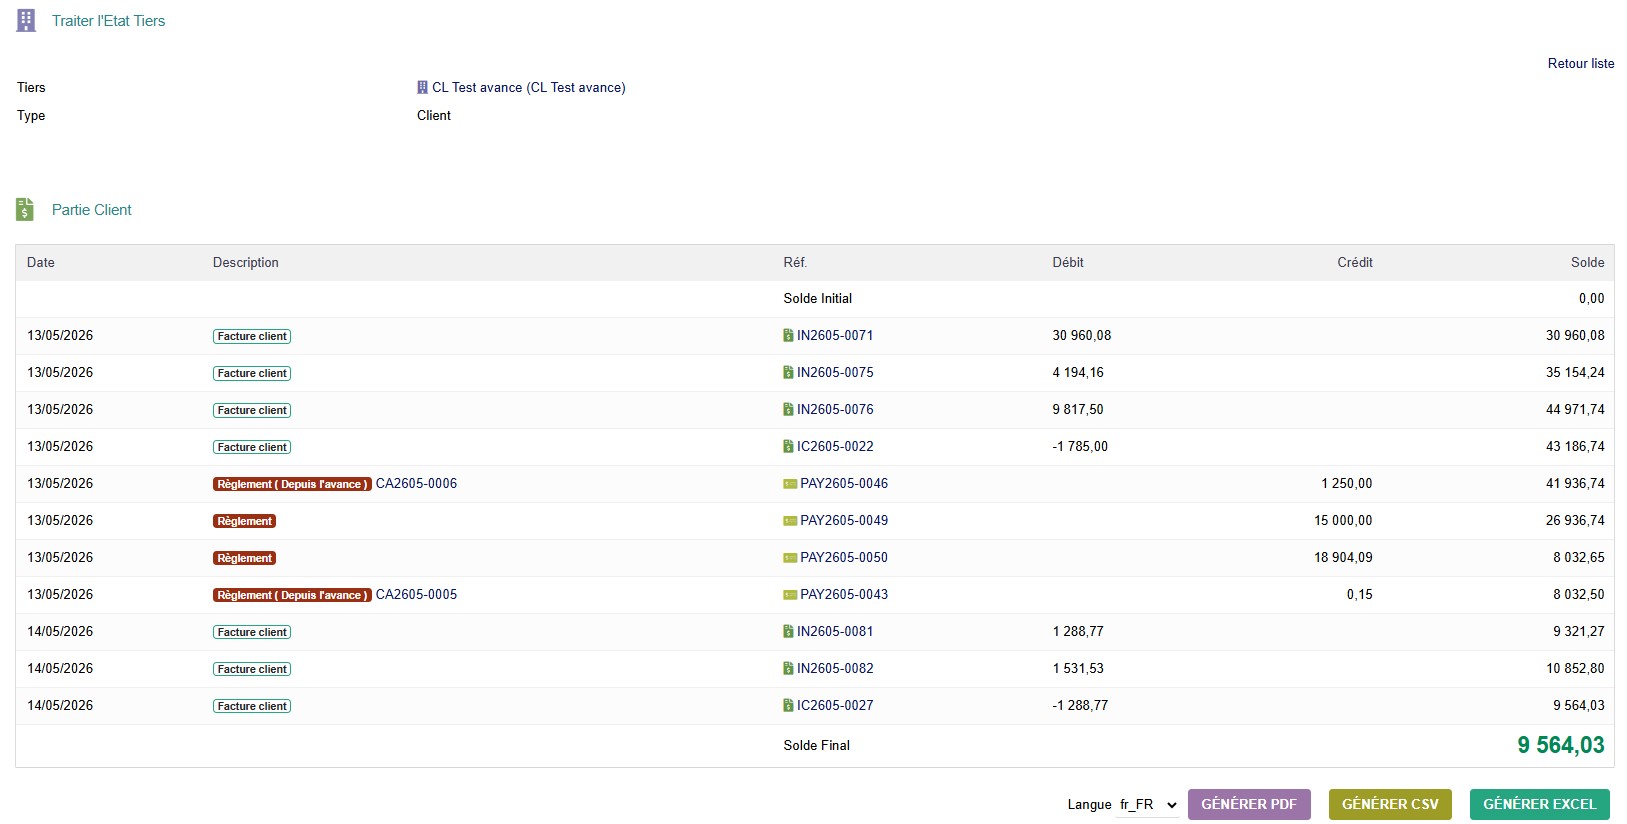Open invoice IN2605-0082
The image size is (1627, 824).
(835, 668)
